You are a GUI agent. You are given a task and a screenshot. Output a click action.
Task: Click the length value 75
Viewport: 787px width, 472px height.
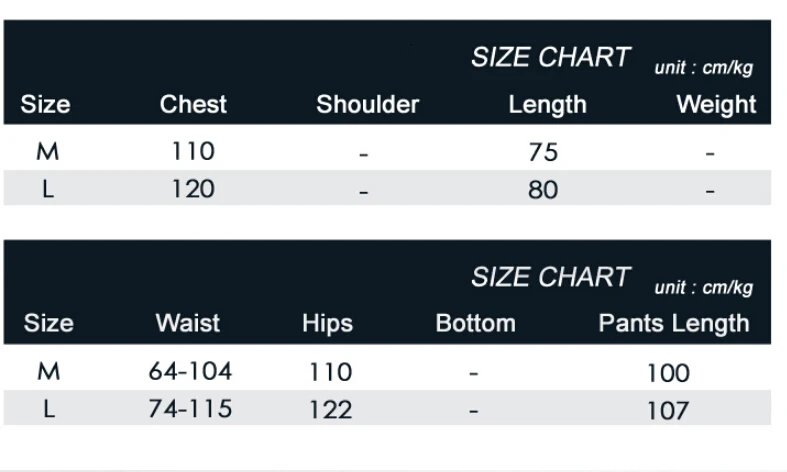coord(543,152)
